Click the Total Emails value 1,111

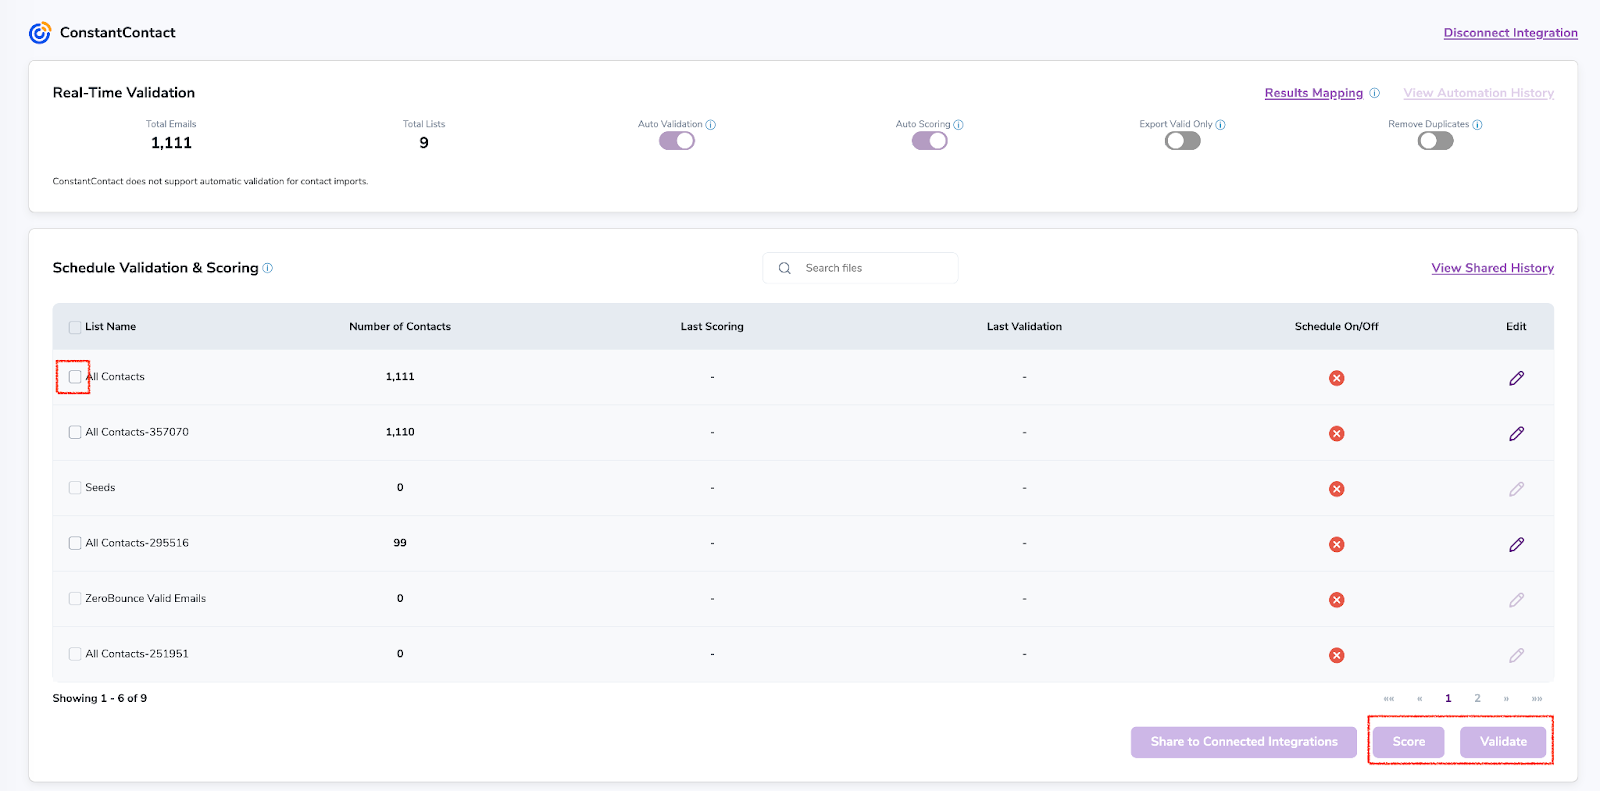tap(171, 143)
